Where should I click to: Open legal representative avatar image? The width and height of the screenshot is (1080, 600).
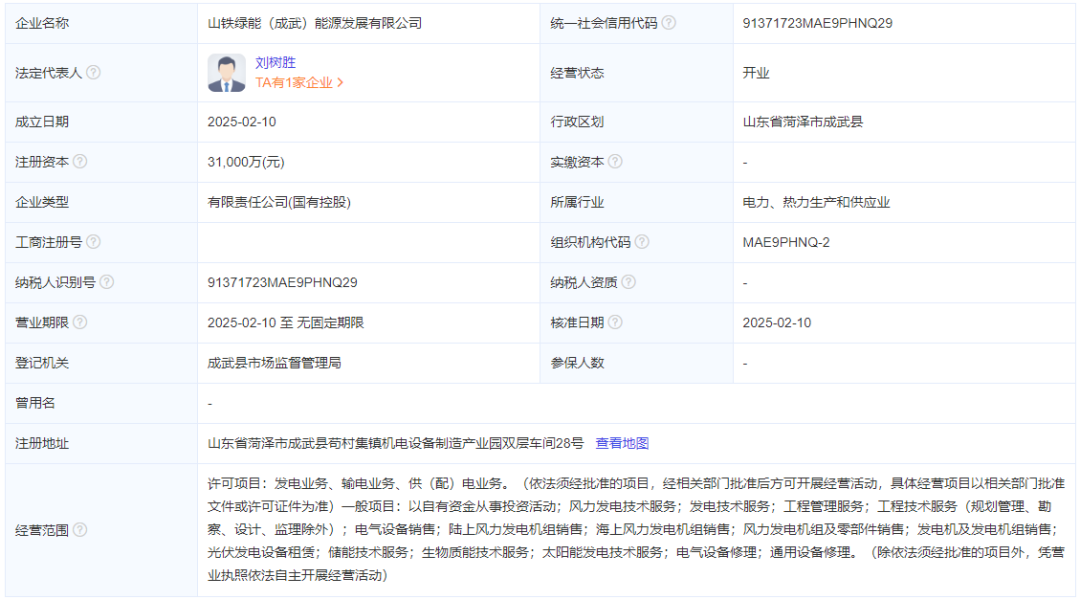[227, 73]
